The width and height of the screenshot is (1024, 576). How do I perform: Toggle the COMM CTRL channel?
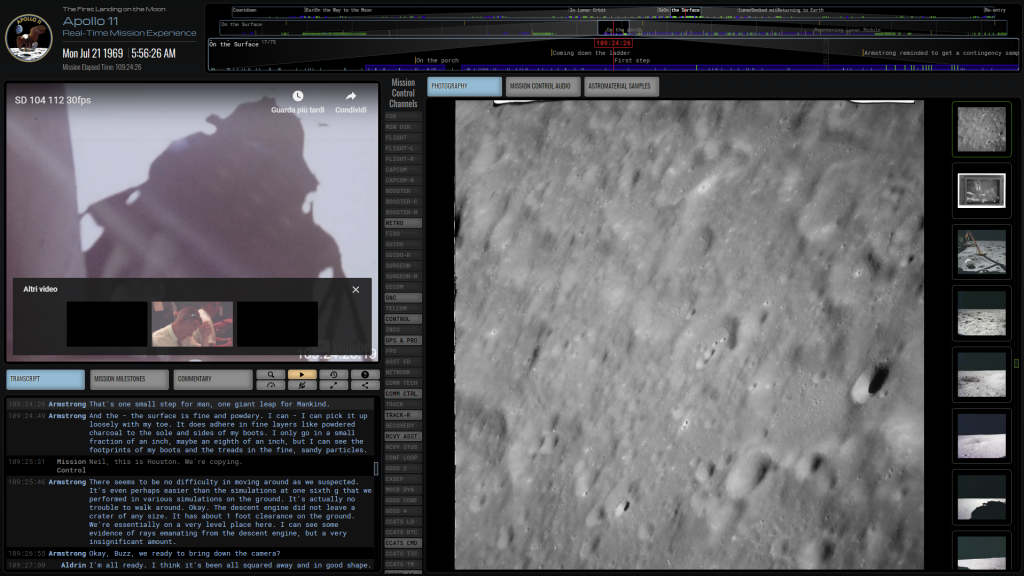tap(403, 394)
